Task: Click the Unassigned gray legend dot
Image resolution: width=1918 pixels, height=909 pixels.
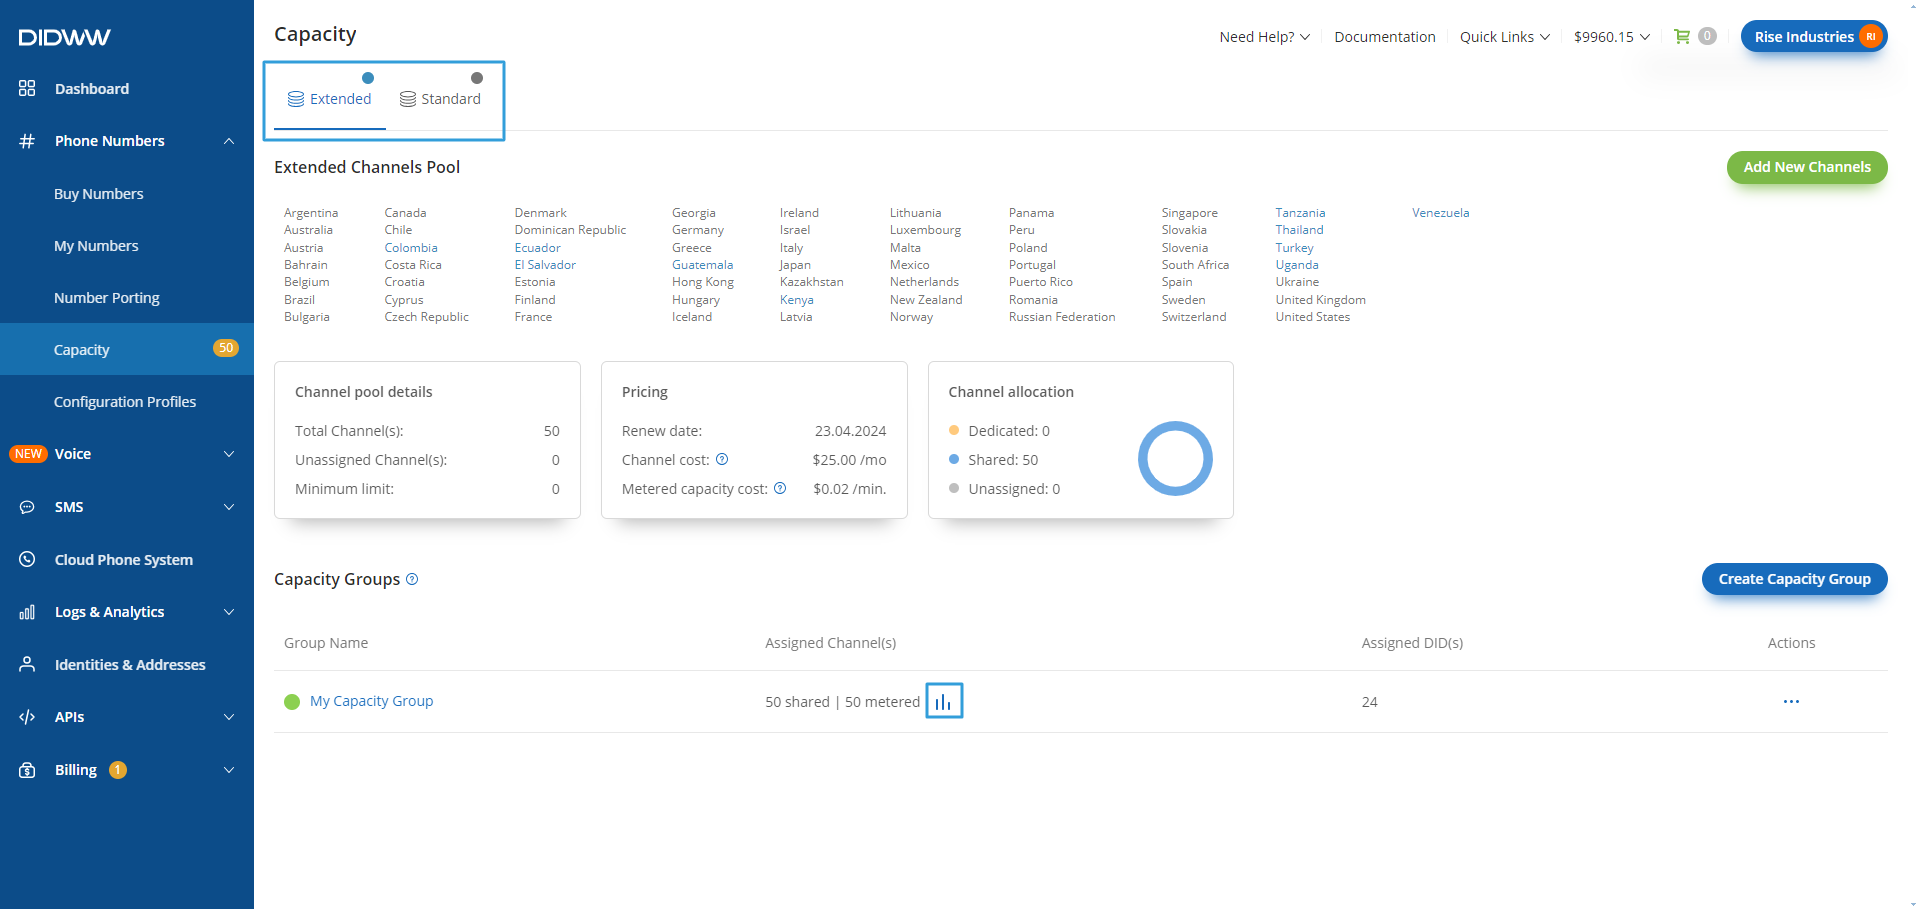Action: pos(954,488)
